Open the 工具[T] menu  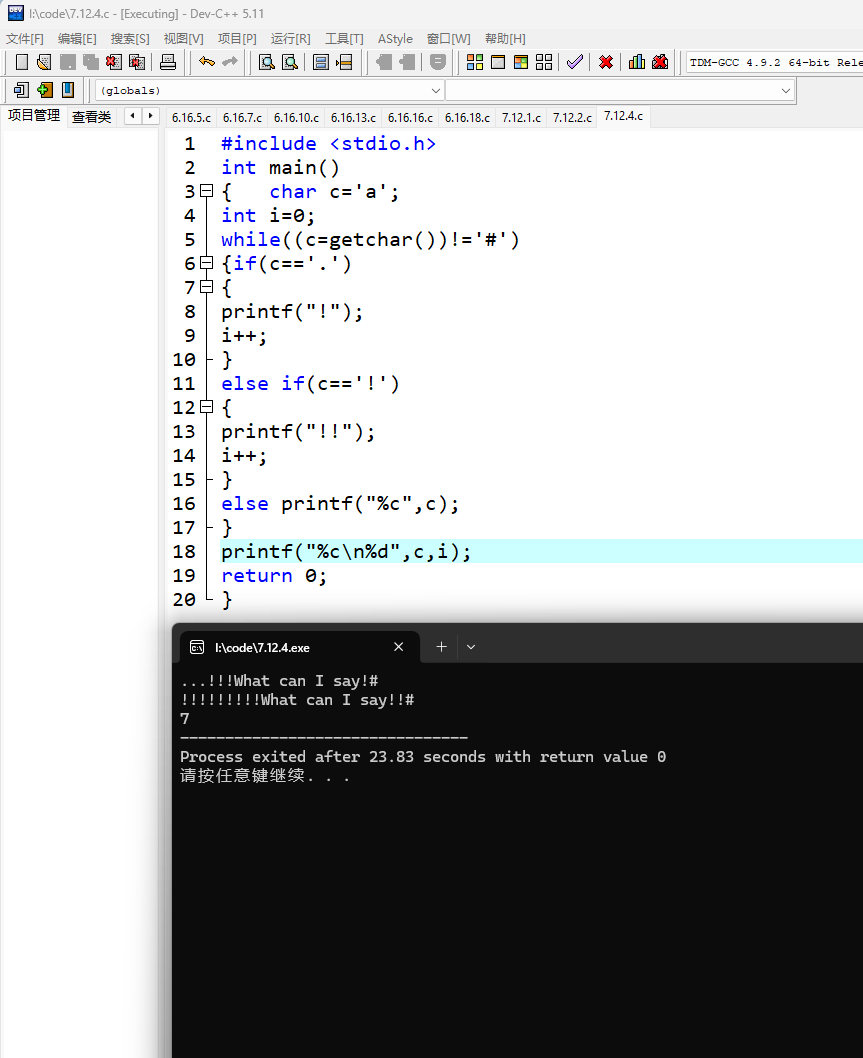[344, 38]
